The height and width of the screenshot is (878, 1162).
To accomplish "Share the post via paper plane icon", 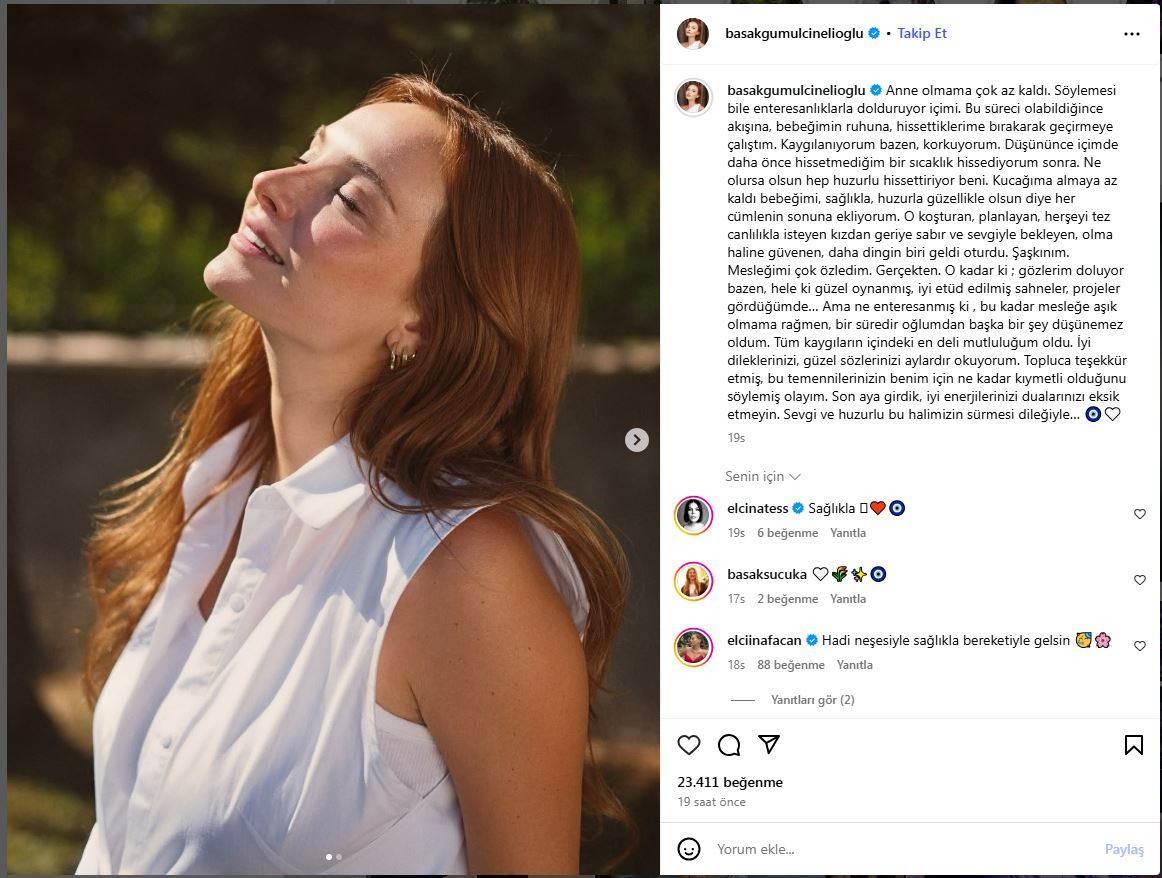I will pos(768,745).
